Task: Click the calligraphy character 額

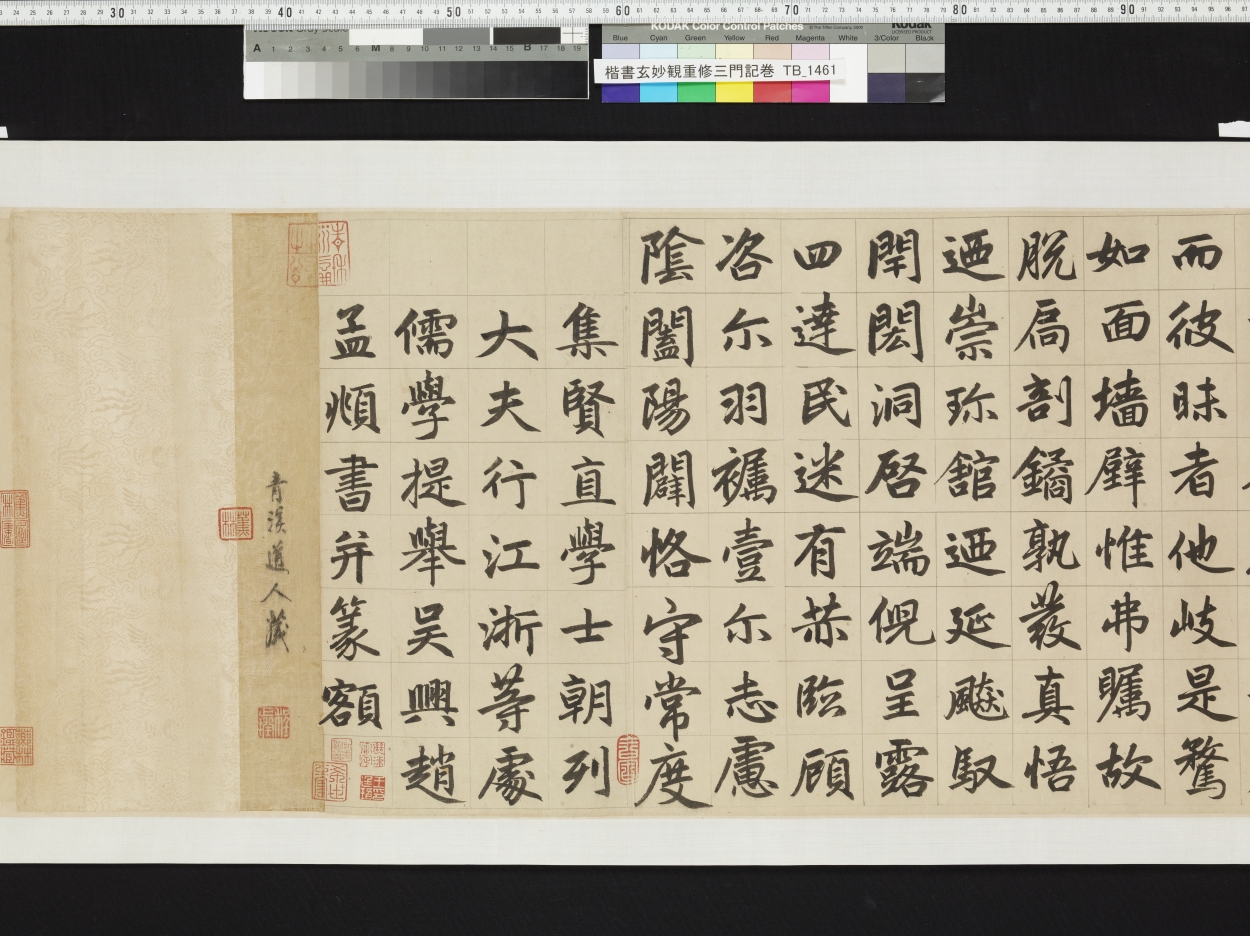Action: click(x=351, y=703)
